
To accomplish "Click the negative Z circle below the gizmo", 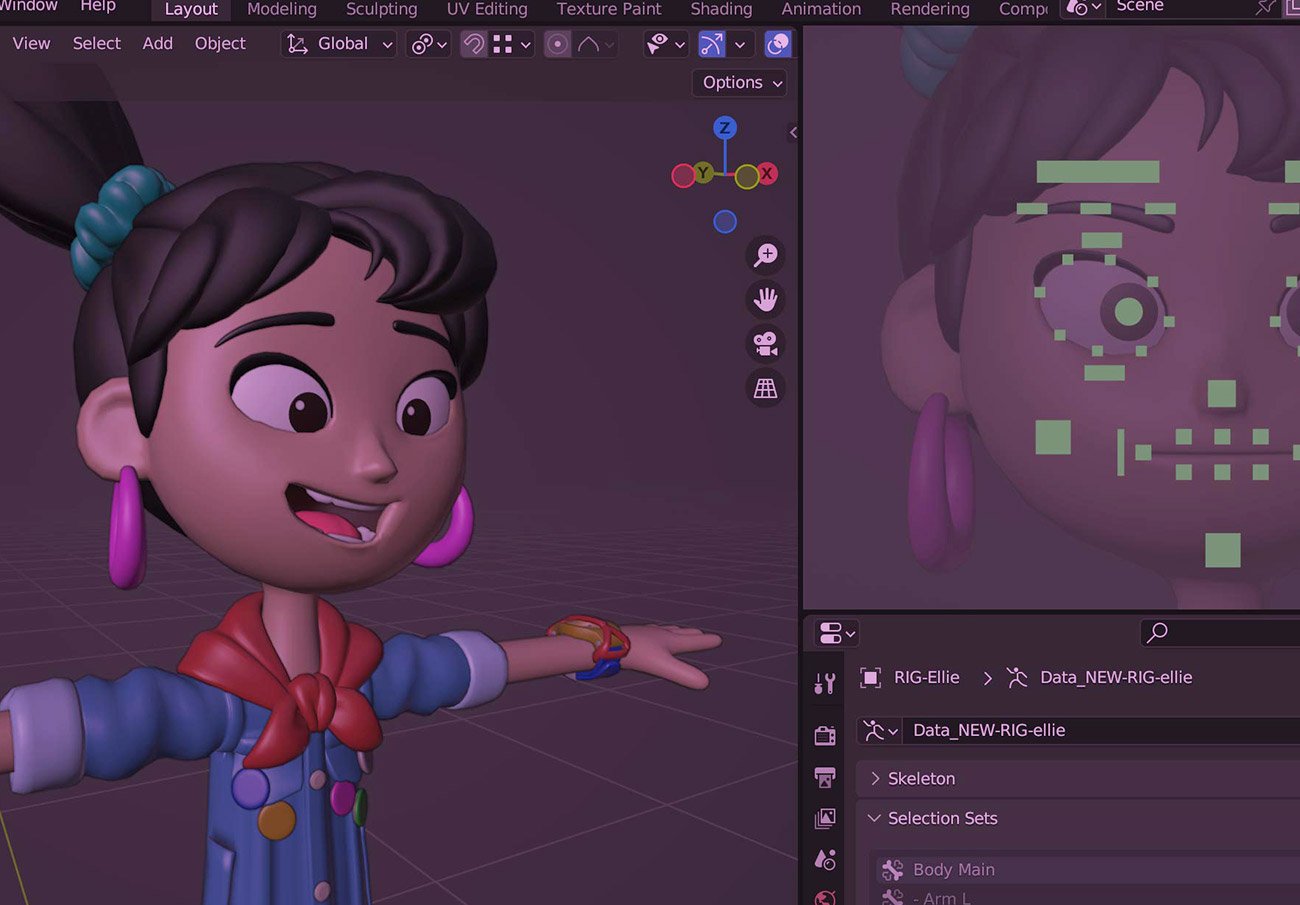I will (725, 222).
